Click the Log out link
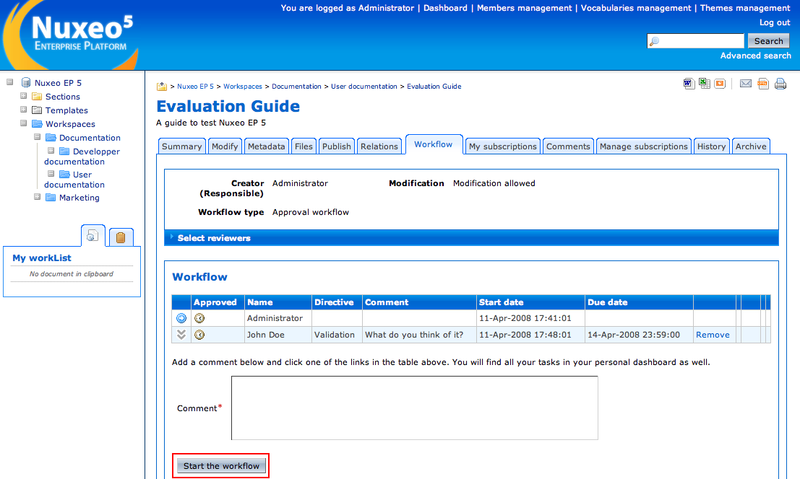The height and width of the screenshot is (479, 800). 774,22
